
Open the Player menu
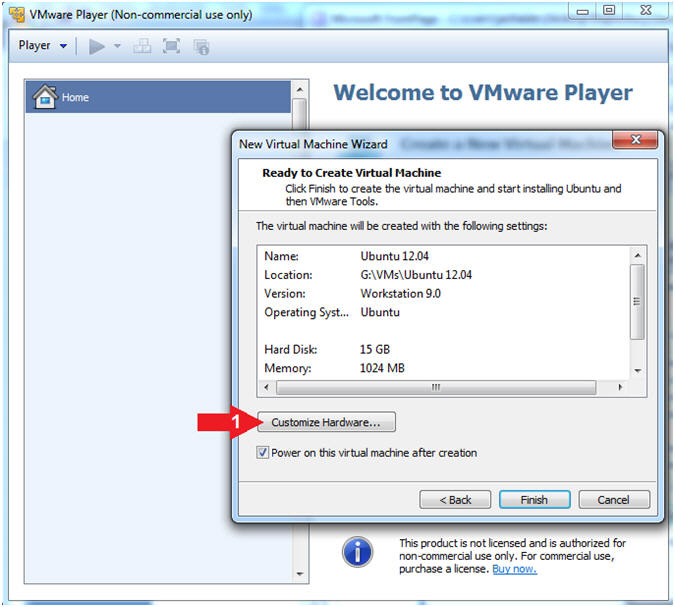42,45
